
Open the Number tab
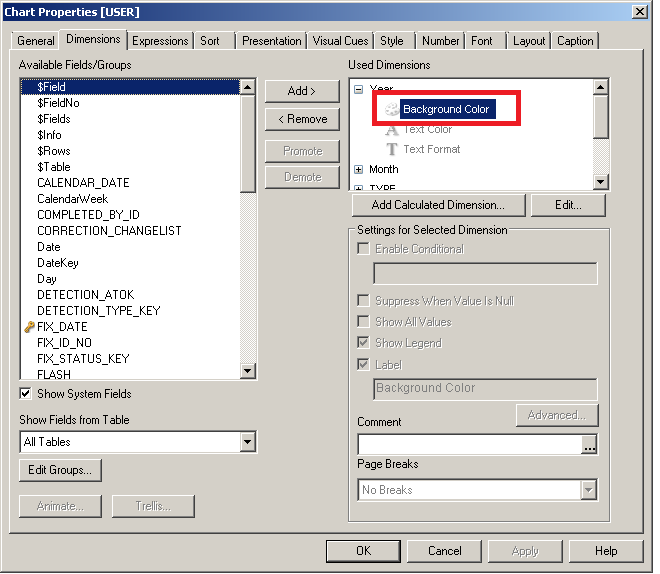coord(440,41)
